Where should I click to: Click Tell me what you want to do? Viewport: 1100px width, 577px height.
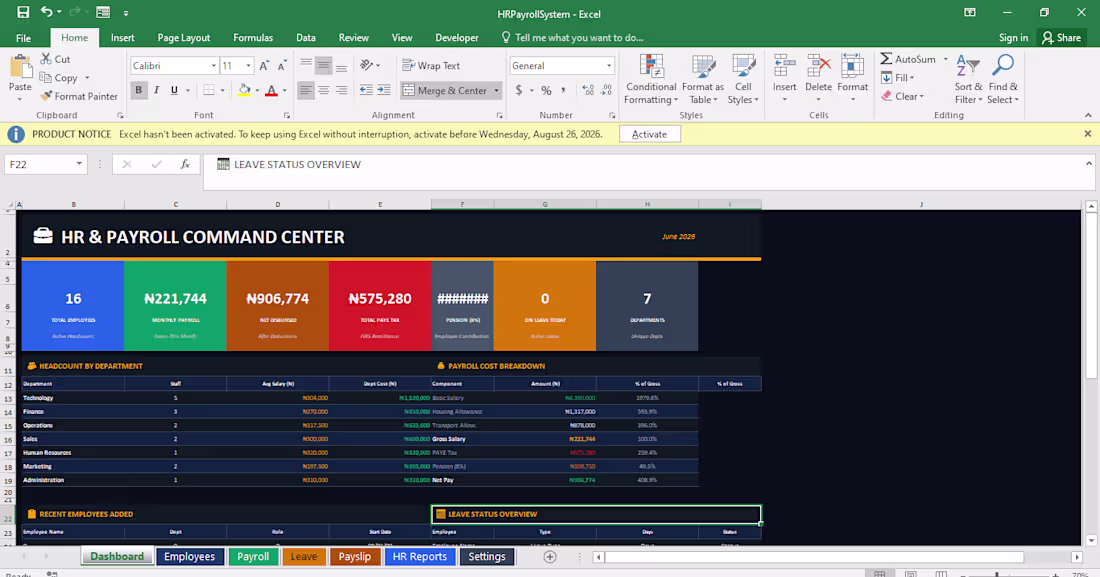point(572,38)
